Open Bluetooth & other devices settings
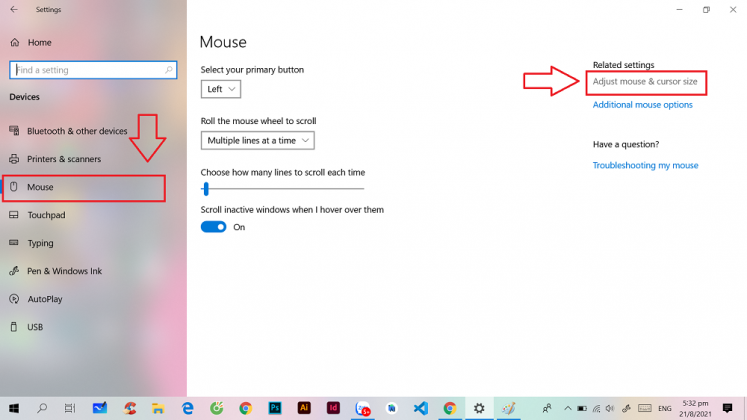 click(x=76, y=131)
